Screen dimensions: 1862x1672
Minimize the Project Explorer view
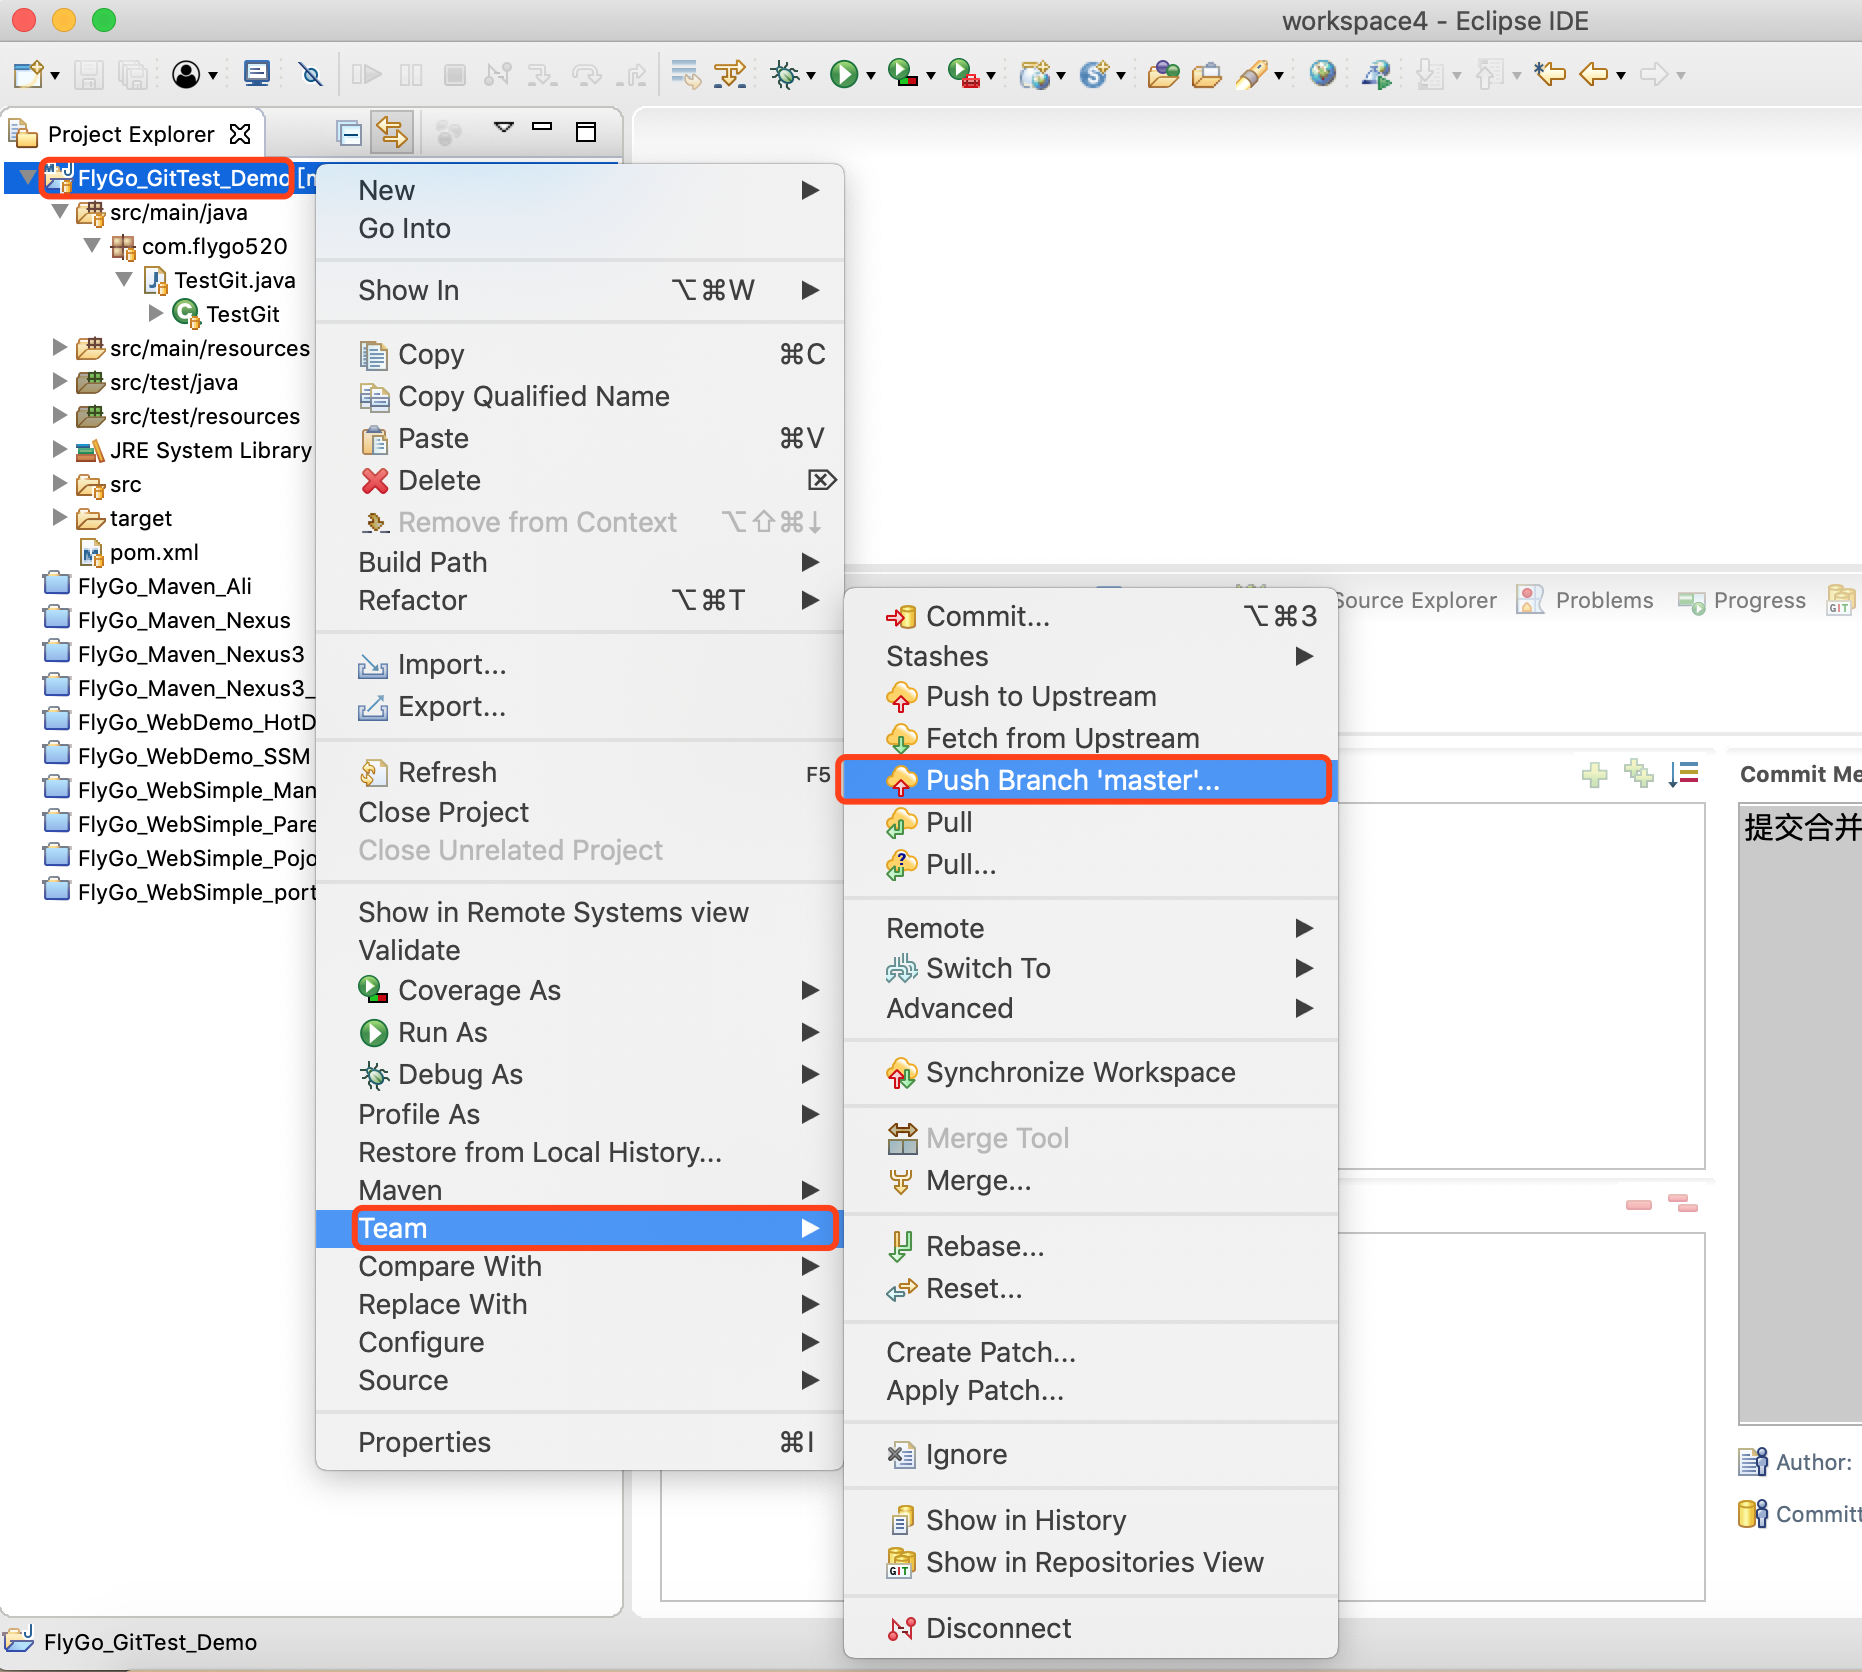(x=542, y=127)
